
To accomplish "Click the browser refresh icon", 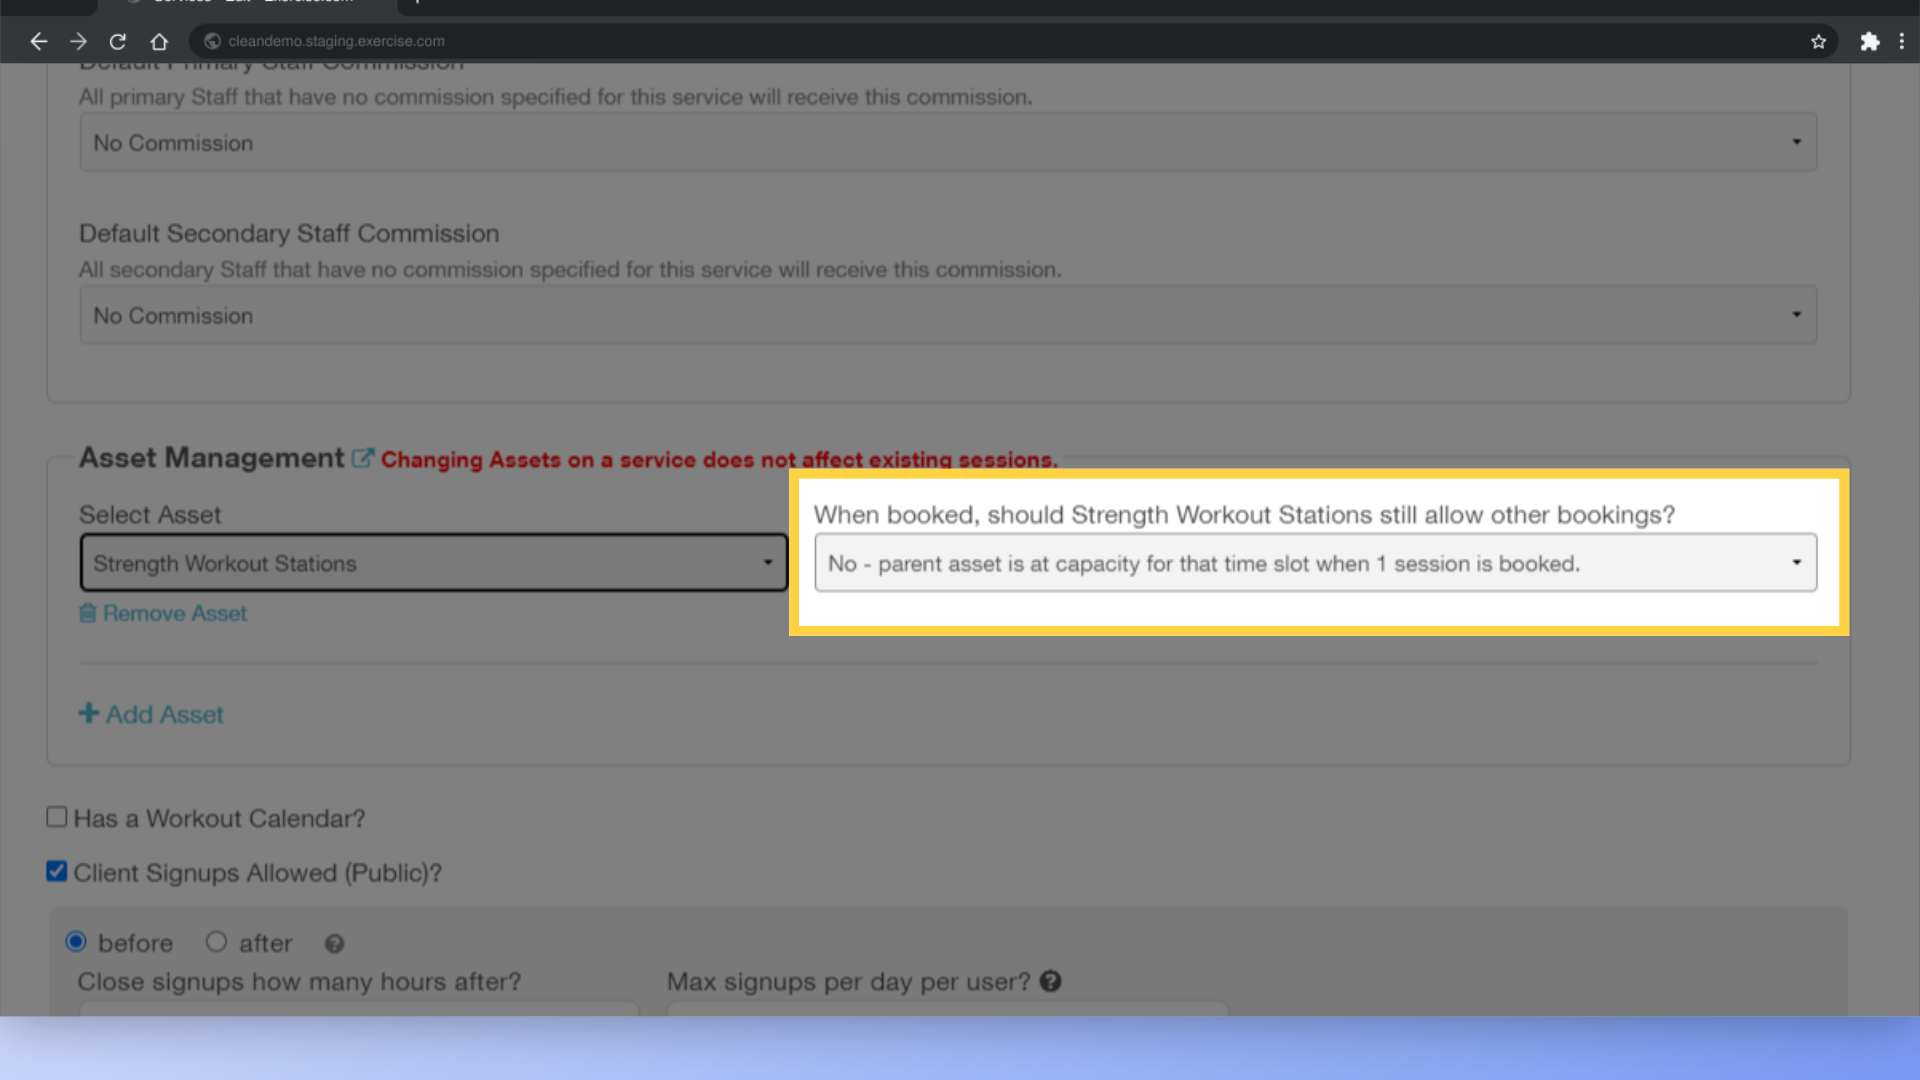I will pyautogui.click(x=117, y=41).
